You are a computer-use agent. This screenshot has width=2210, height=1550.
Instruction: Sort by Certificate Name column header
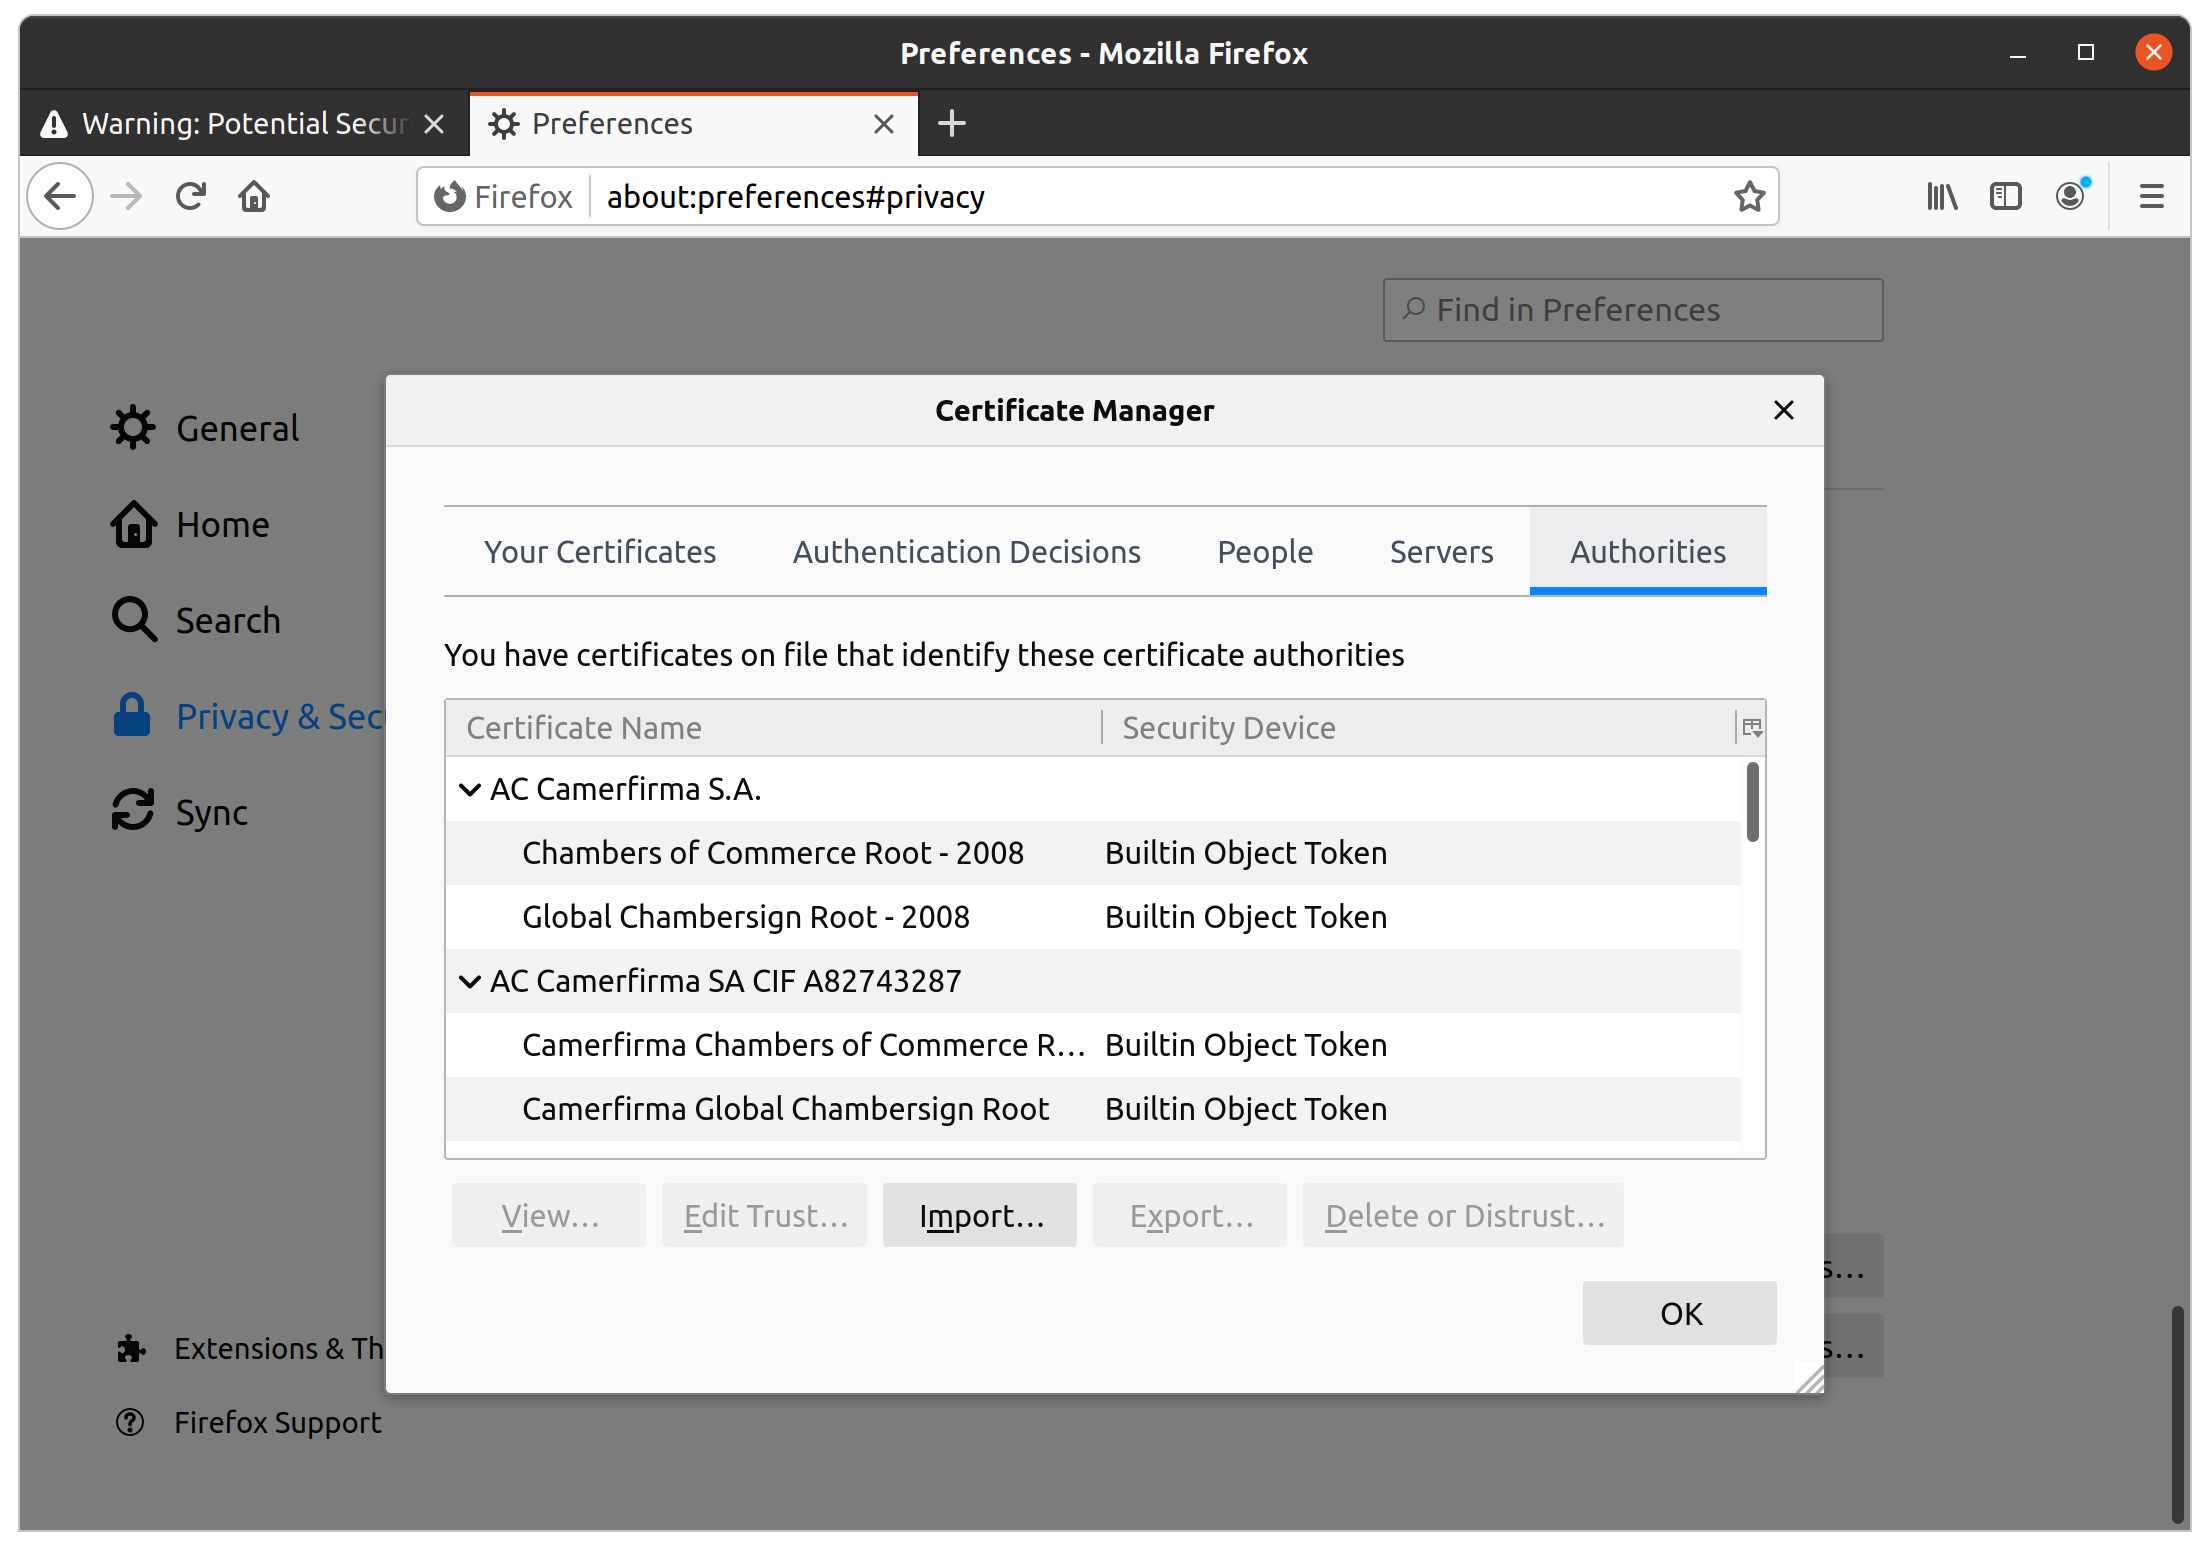(x=773, y=728)
